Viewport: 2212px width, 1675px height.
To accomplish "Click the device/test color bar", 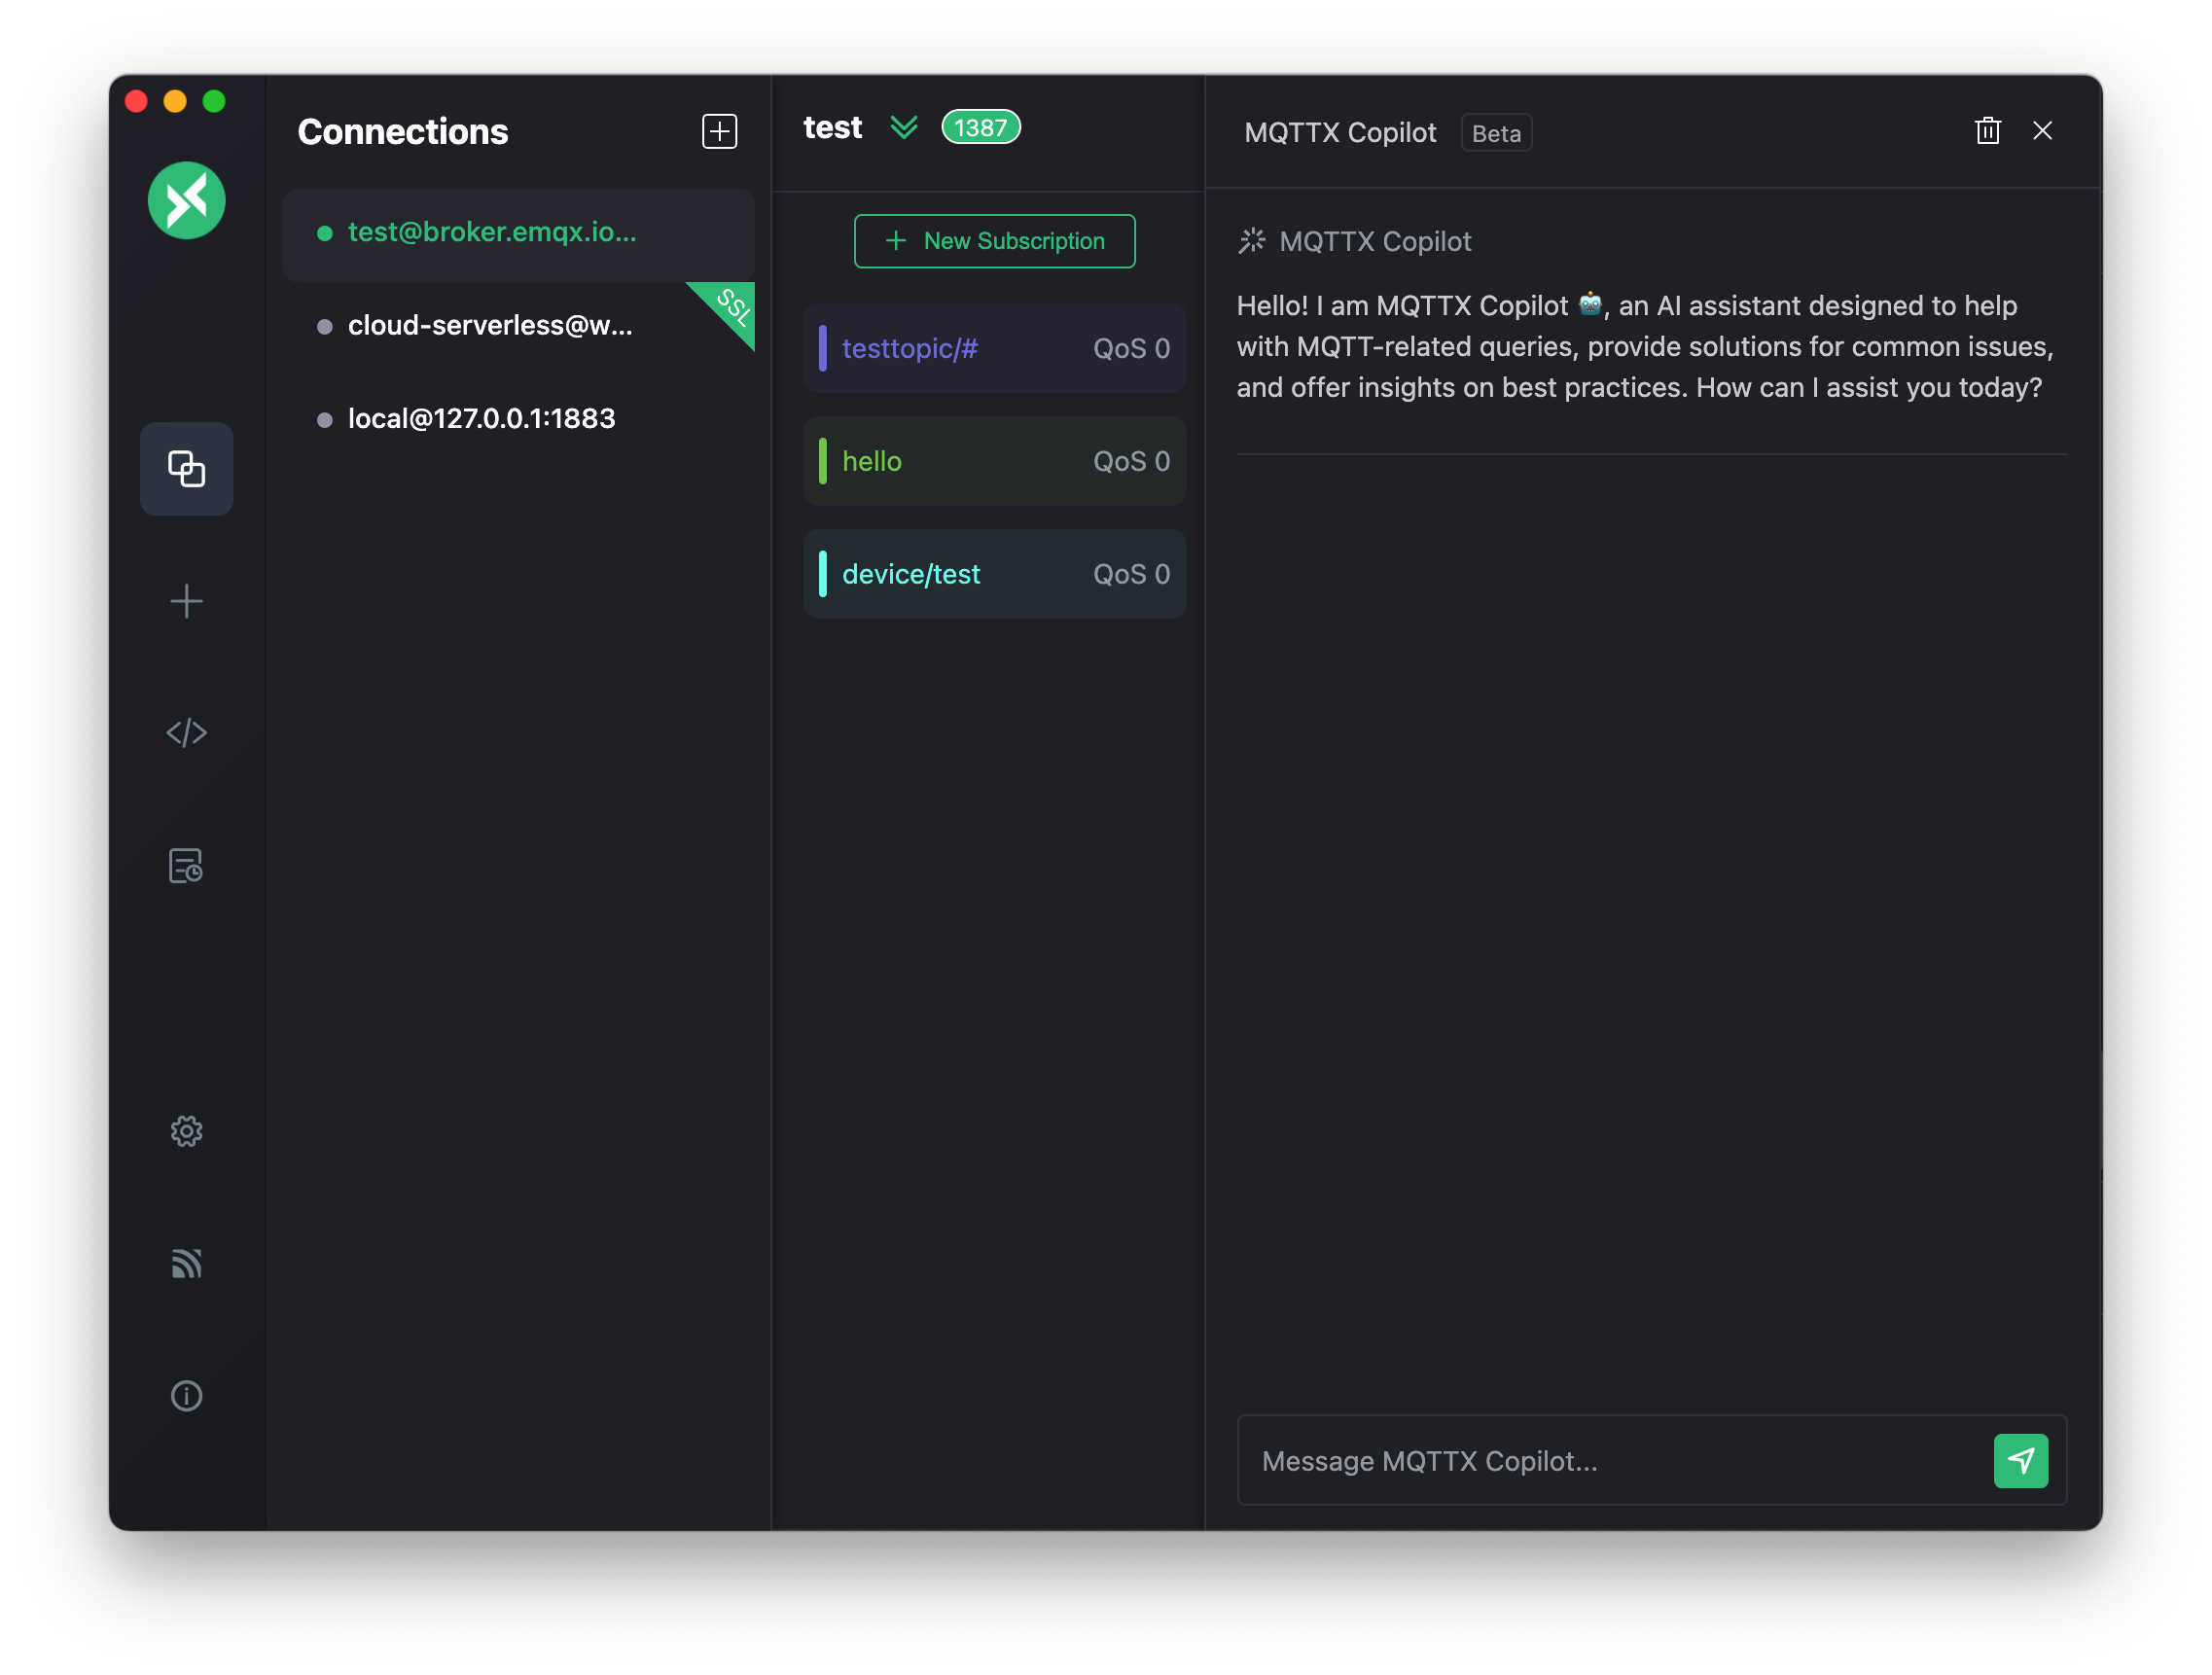I will coord(823,574).
